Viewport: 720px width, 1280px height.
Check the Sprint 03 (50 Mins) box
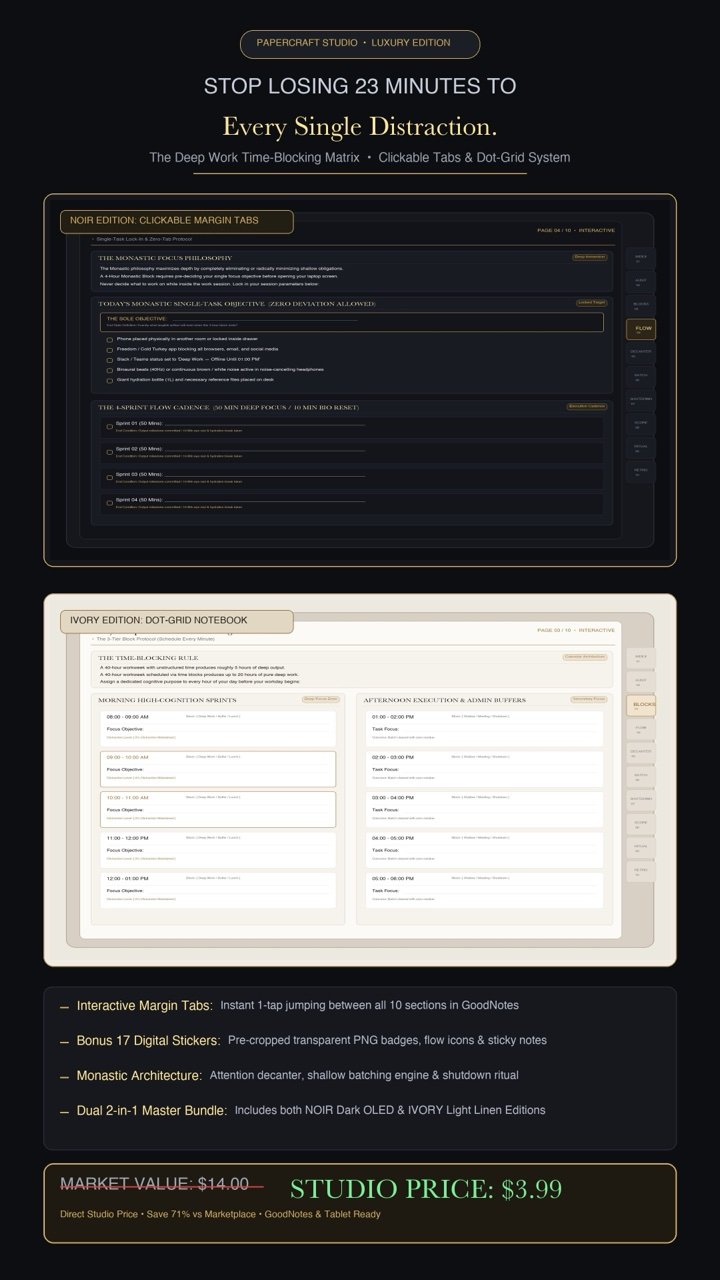(110, 476)
